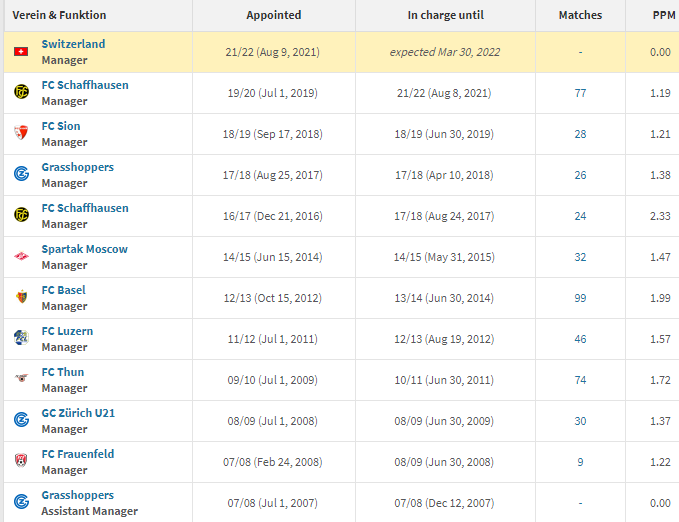Open the 46 matches link for FC Luzern
The width and height of the screenshot is (679, 522).
click(580, 339)
